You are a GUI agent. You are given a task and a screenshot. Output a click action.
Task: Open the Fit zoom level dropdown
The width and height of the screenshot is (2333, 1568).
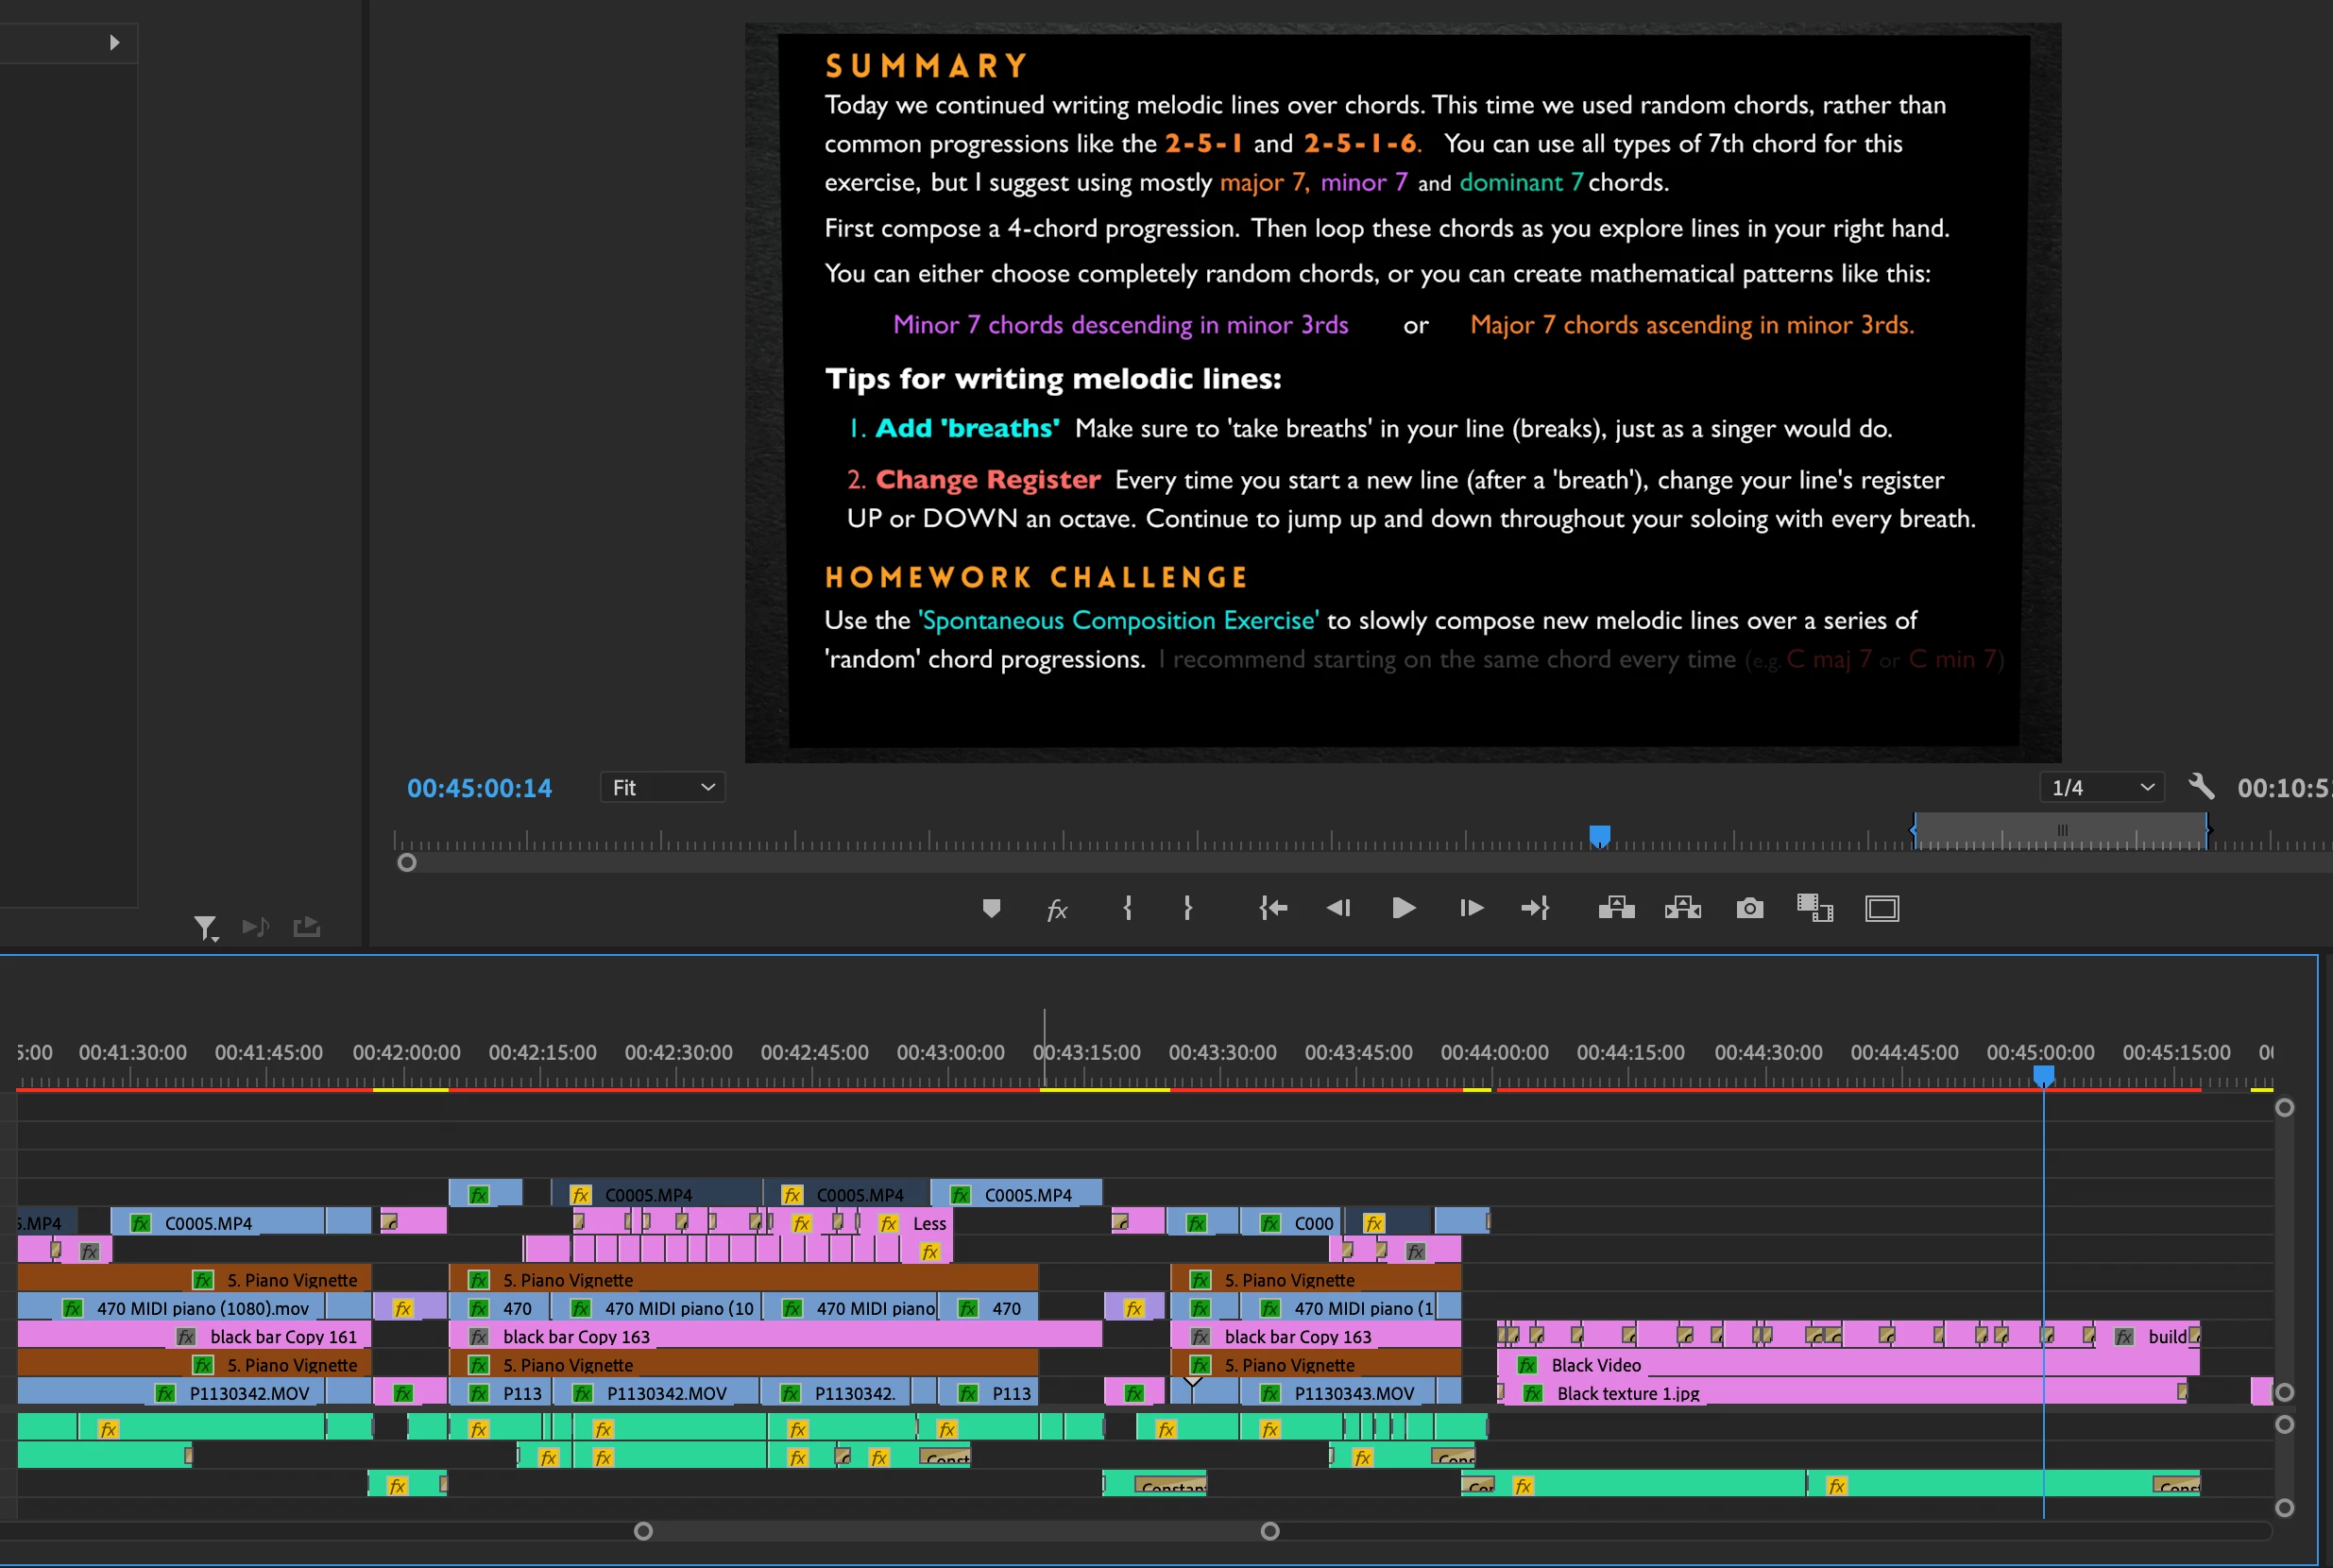[663, 788]
